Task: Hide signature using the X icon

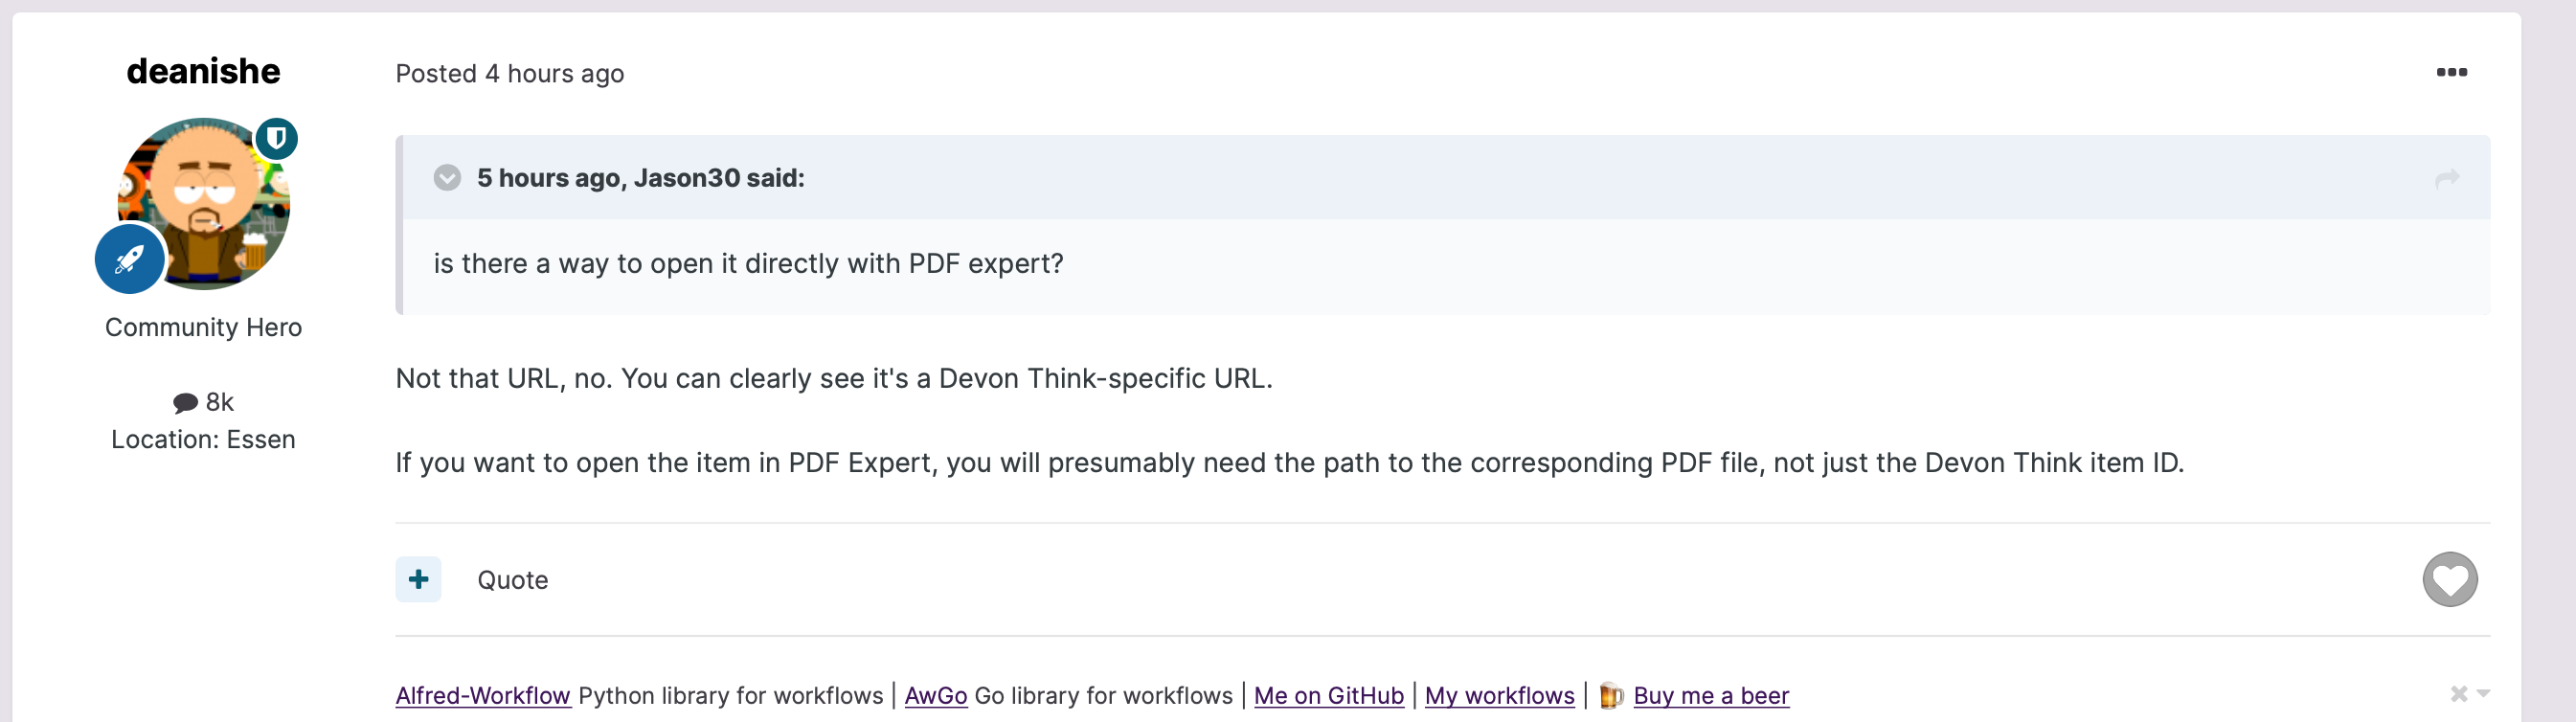Action: (x=2459, y=693)
